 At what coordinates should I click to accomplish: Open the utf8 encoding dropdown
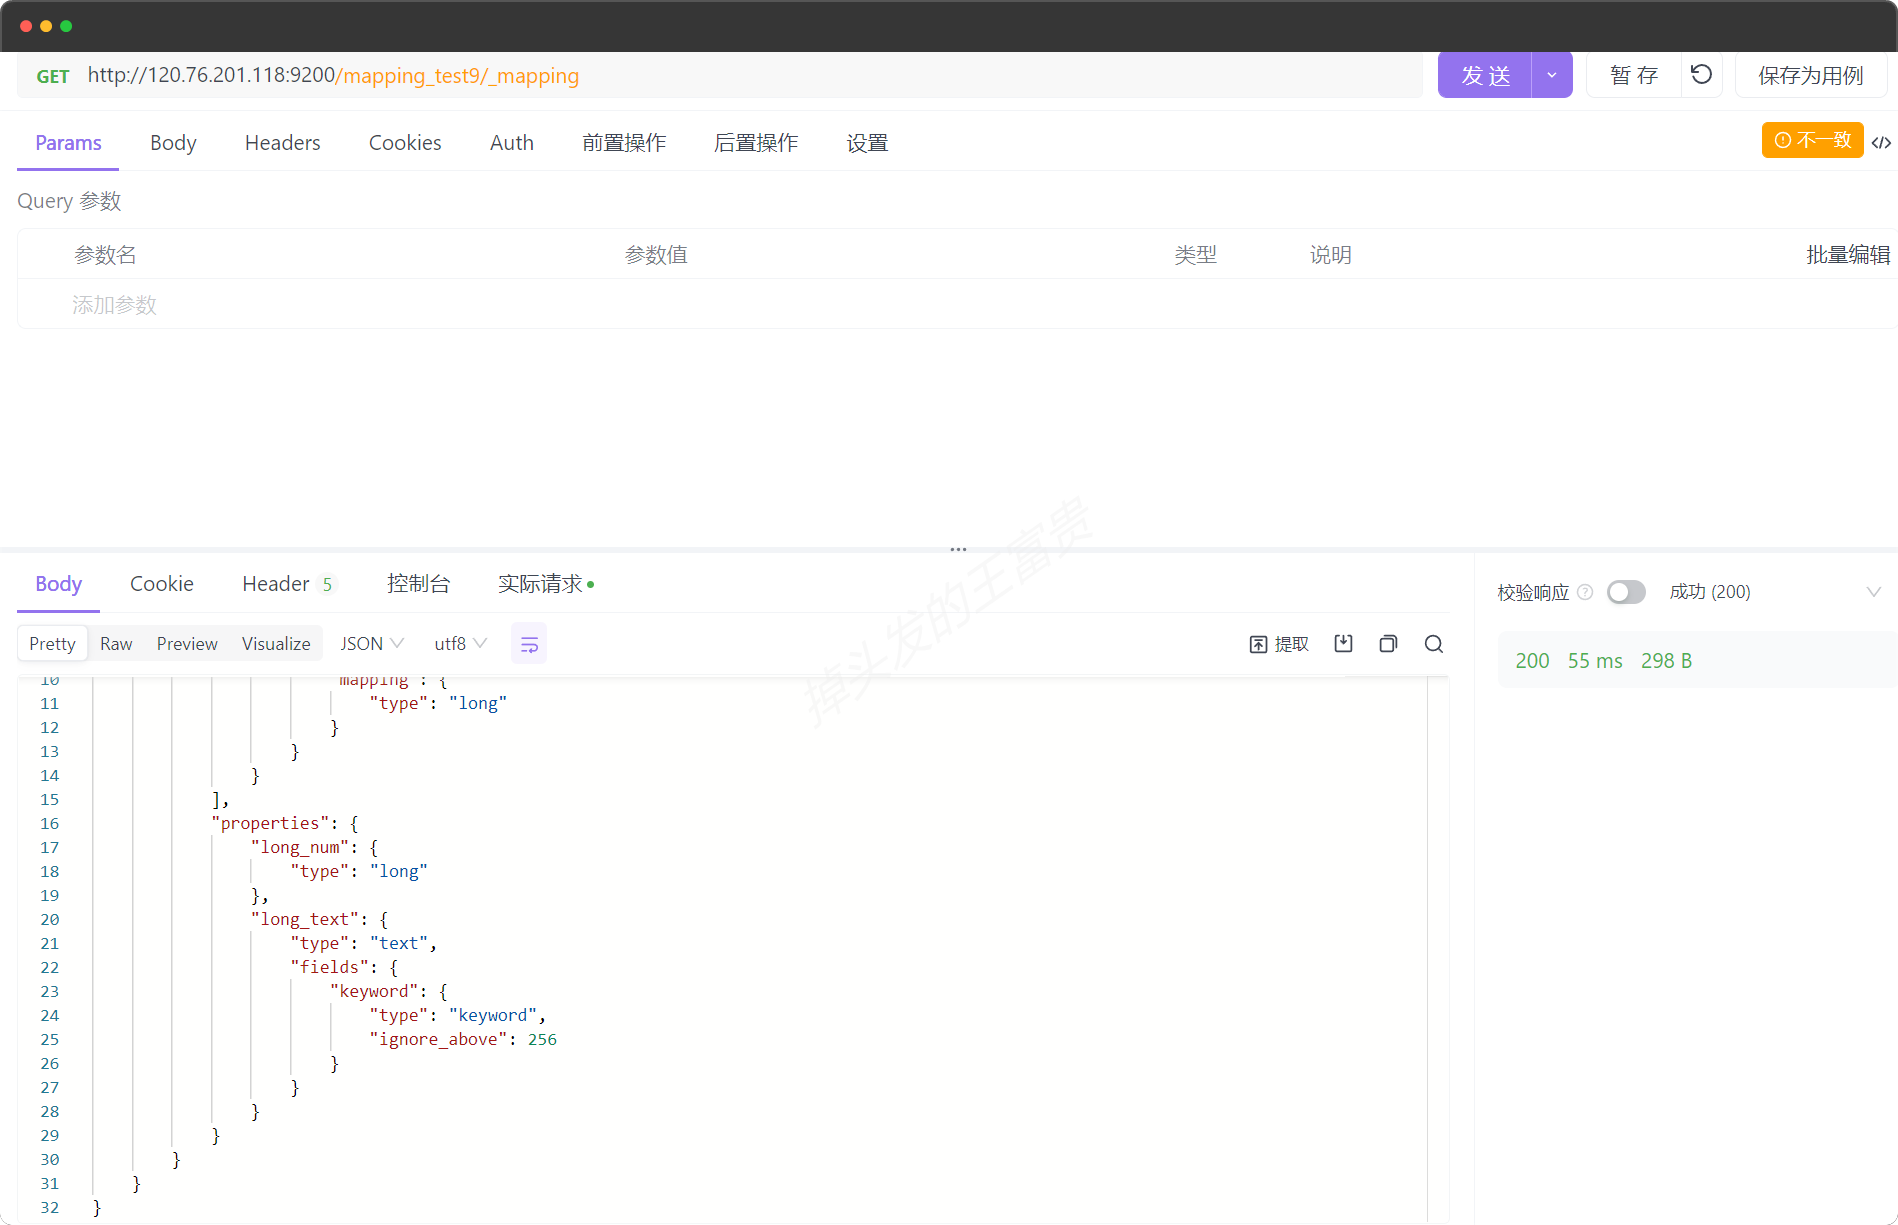[x=460, y=644]
